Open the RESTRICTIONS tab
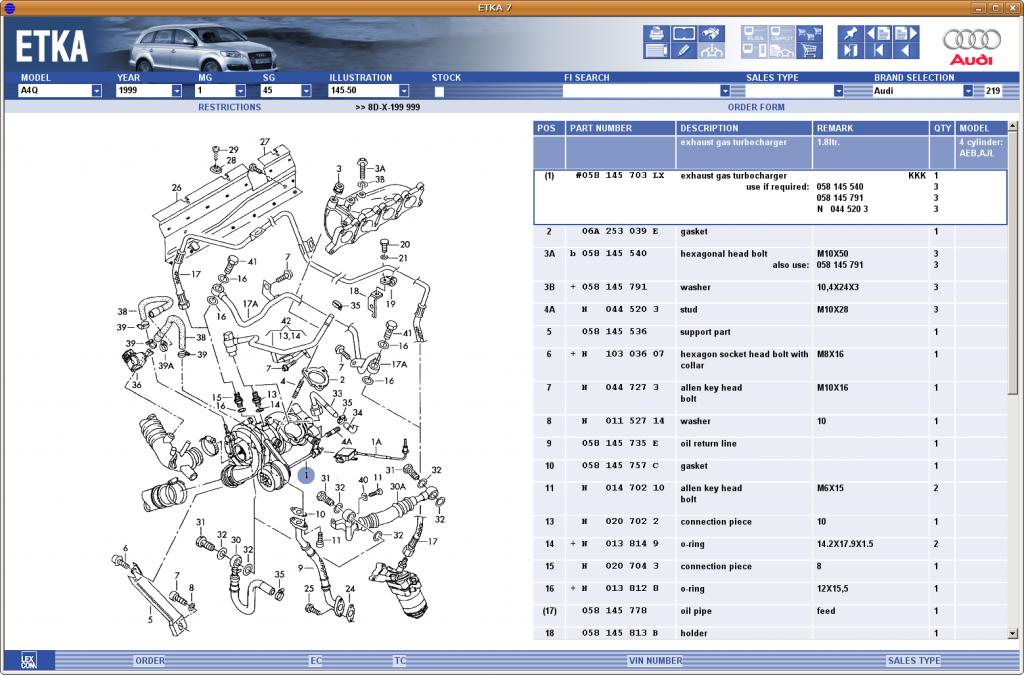The image size is (1024, 675). click(x=229, y=107)
